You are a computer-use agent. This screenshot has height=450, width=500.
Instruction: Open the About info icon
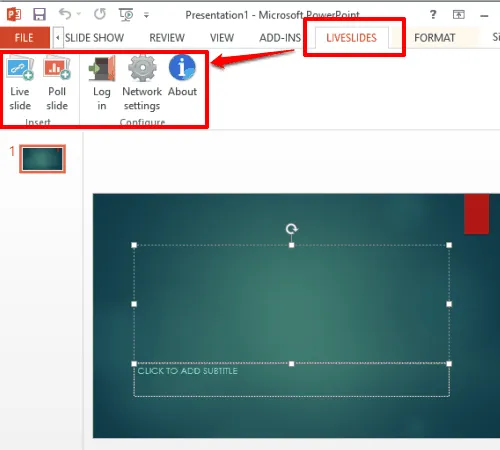(x=182, y=76)
